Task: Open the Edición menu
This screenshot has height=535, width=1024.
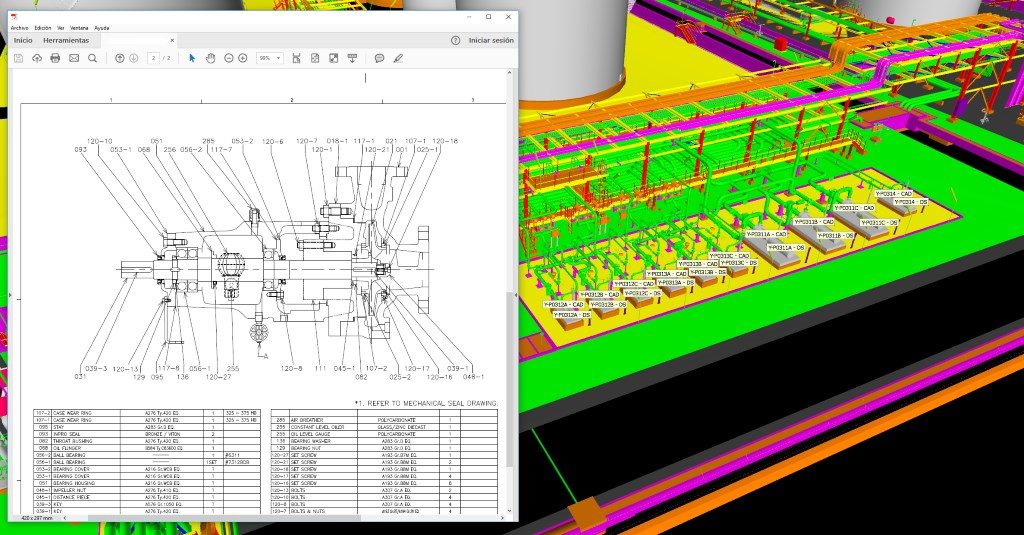Action: click(x=42, y=28)
